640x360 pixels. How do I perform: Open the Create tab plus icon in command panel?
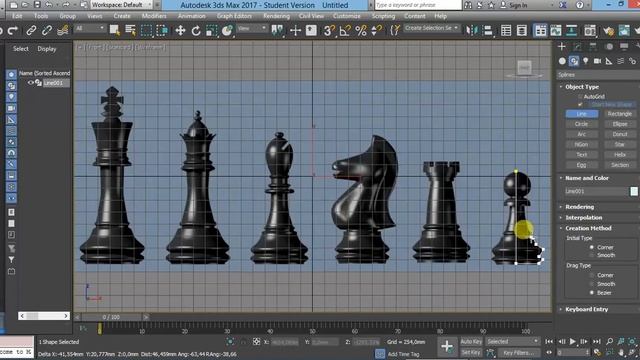pos(562,47)
